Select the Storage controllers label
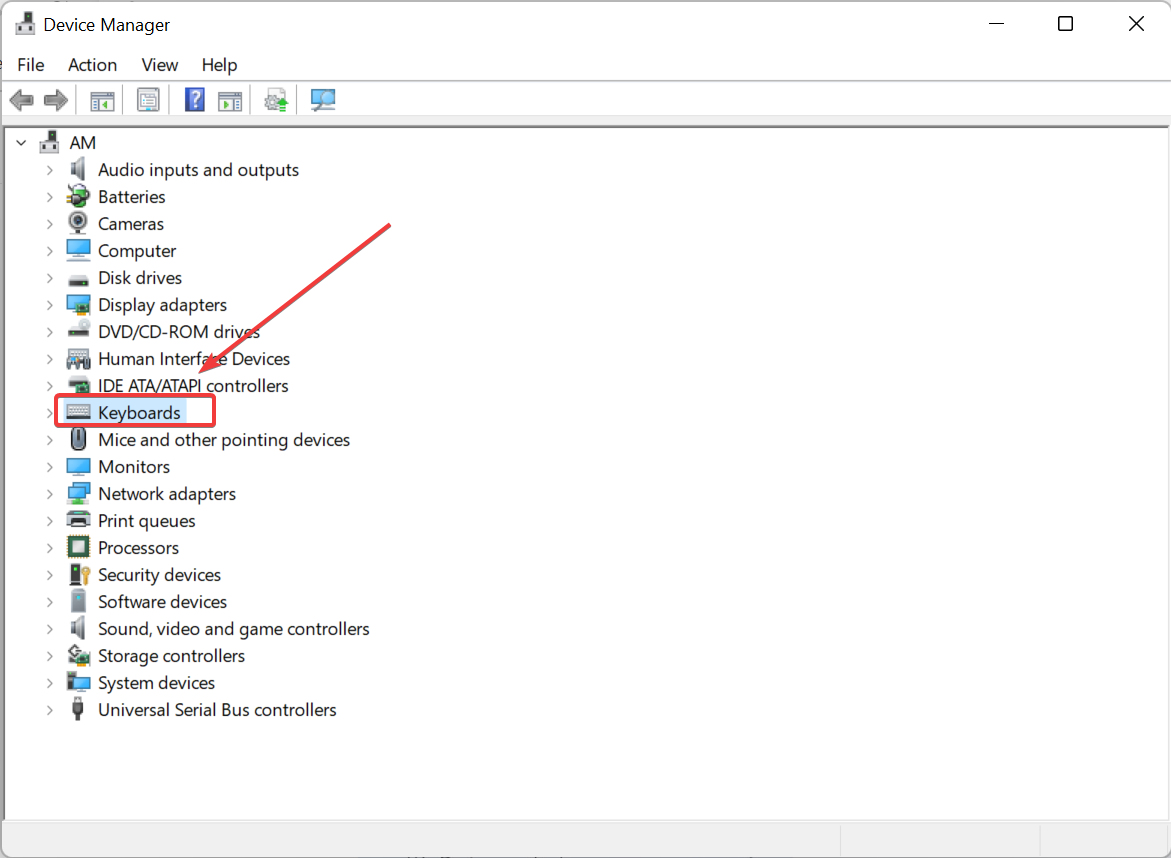 click(172, 656)
